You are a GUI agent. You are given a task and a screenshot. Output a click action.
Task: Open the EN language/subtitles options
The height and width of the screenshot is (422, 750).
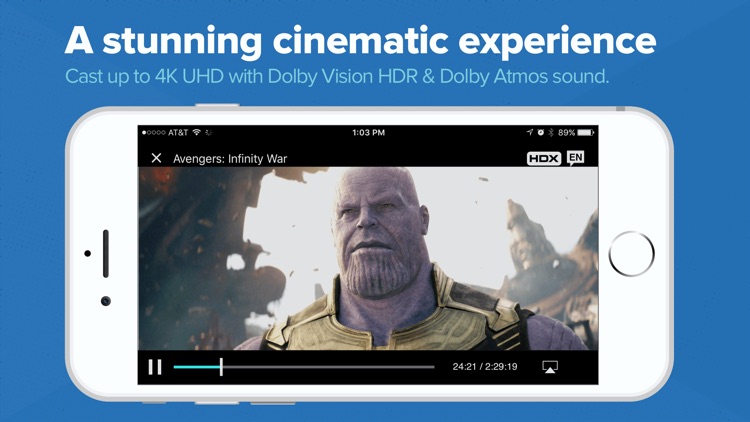[575, 157]
